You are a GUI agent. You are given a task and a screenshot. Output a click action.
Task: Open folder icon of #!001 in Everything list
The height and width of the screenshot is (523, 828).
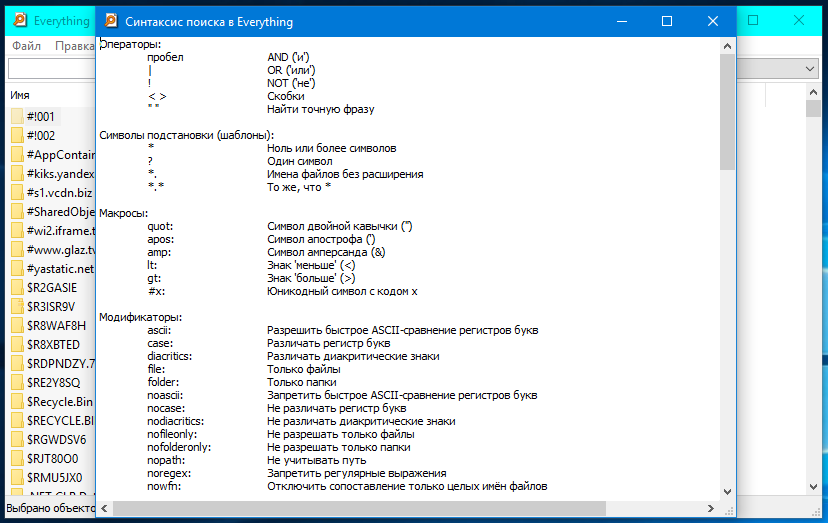(x=17, y=116)
